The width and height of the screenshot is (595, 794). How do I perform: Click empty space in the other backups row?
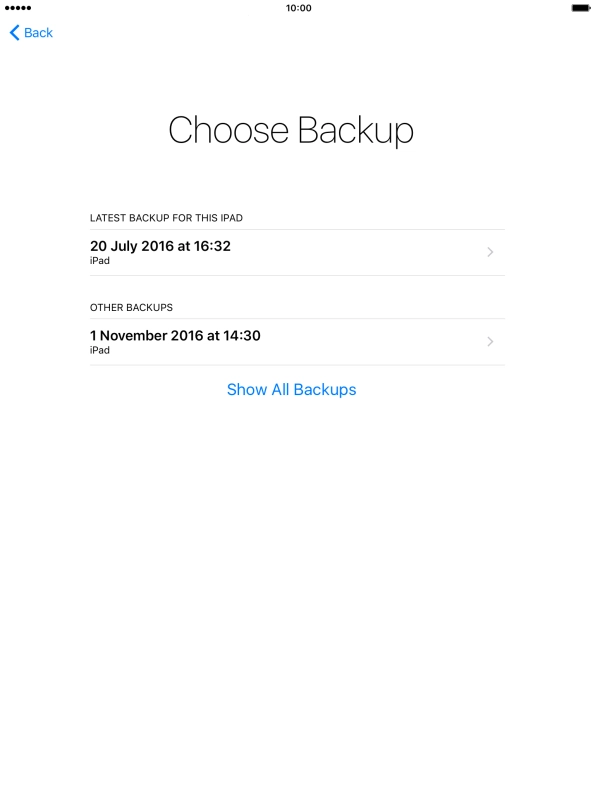[370, 342]
